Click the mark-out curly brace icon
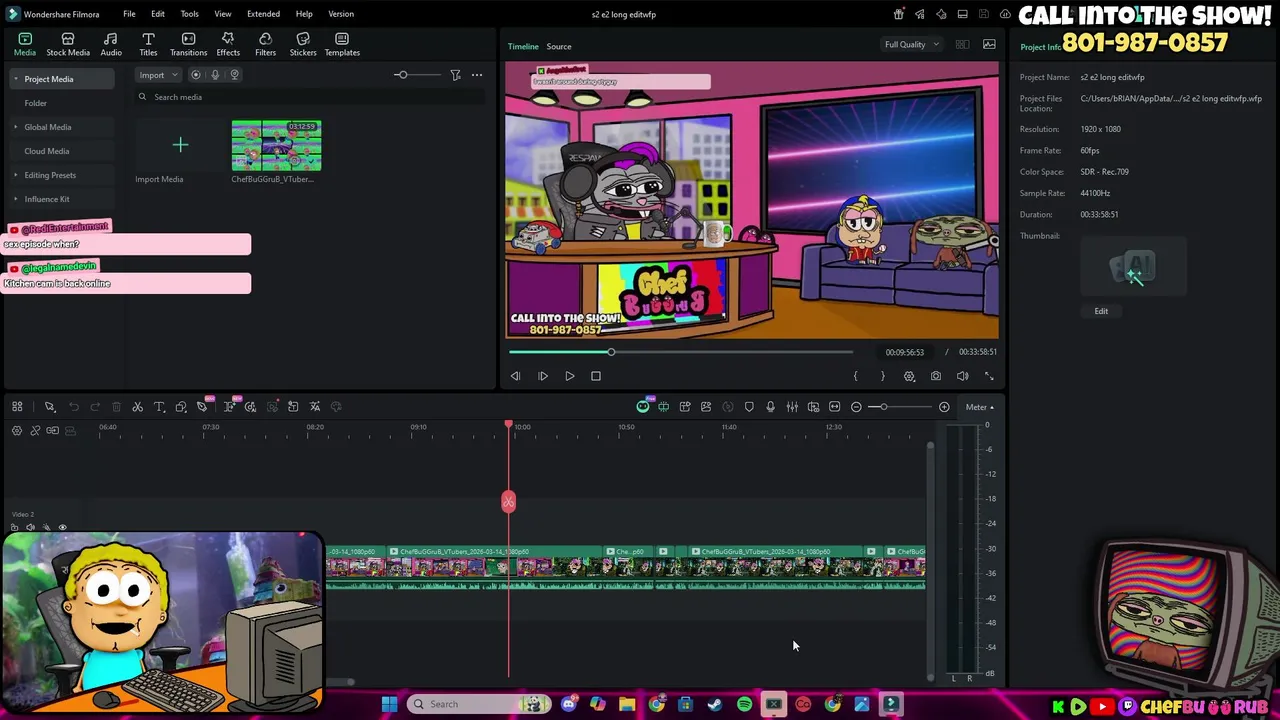 pyautogui.click(x=882, y=376)
